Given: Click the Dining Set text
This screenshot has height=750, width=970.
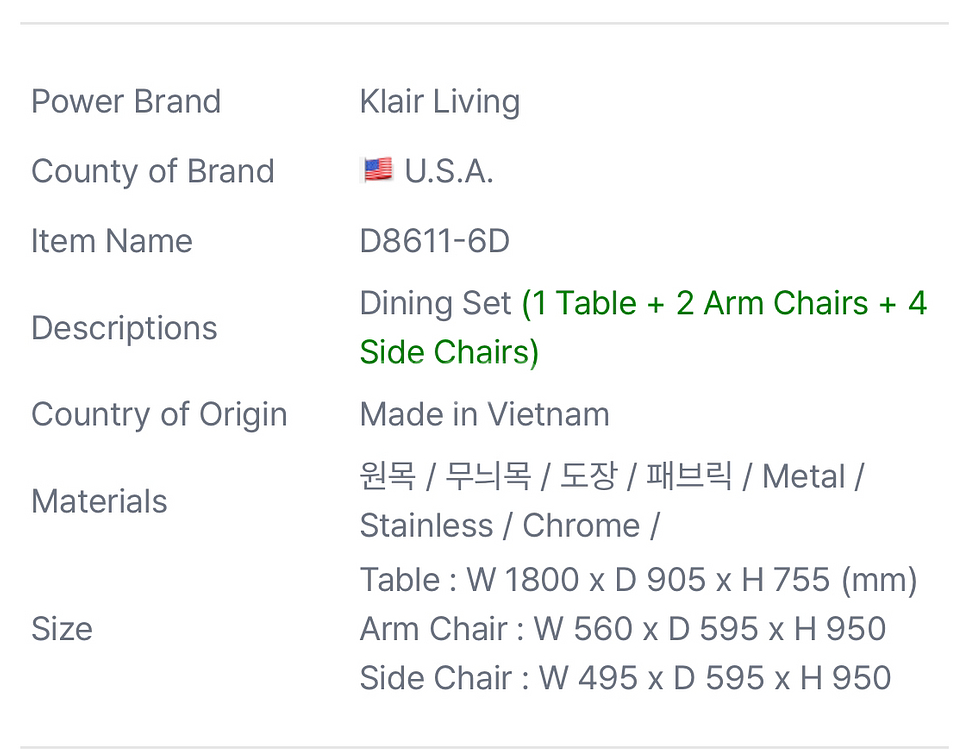Looking at the screenshot, I should (435, 303).
